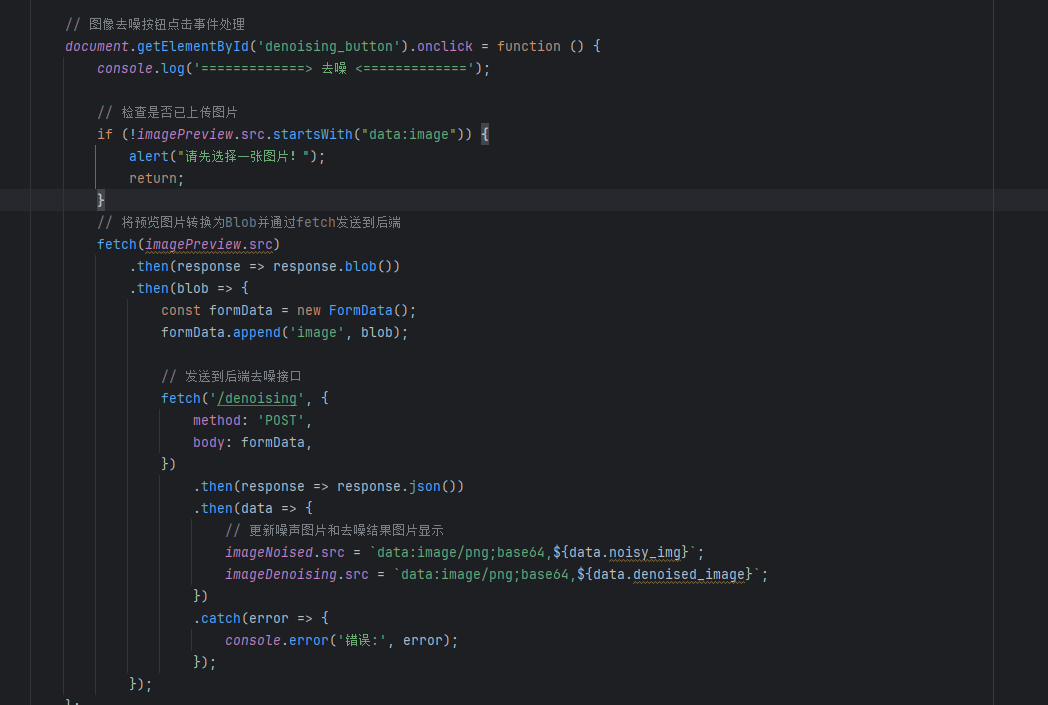Viewport: 1048px width, 705px height.
Task: Click the response.json() call
Action: coord(400,486)
